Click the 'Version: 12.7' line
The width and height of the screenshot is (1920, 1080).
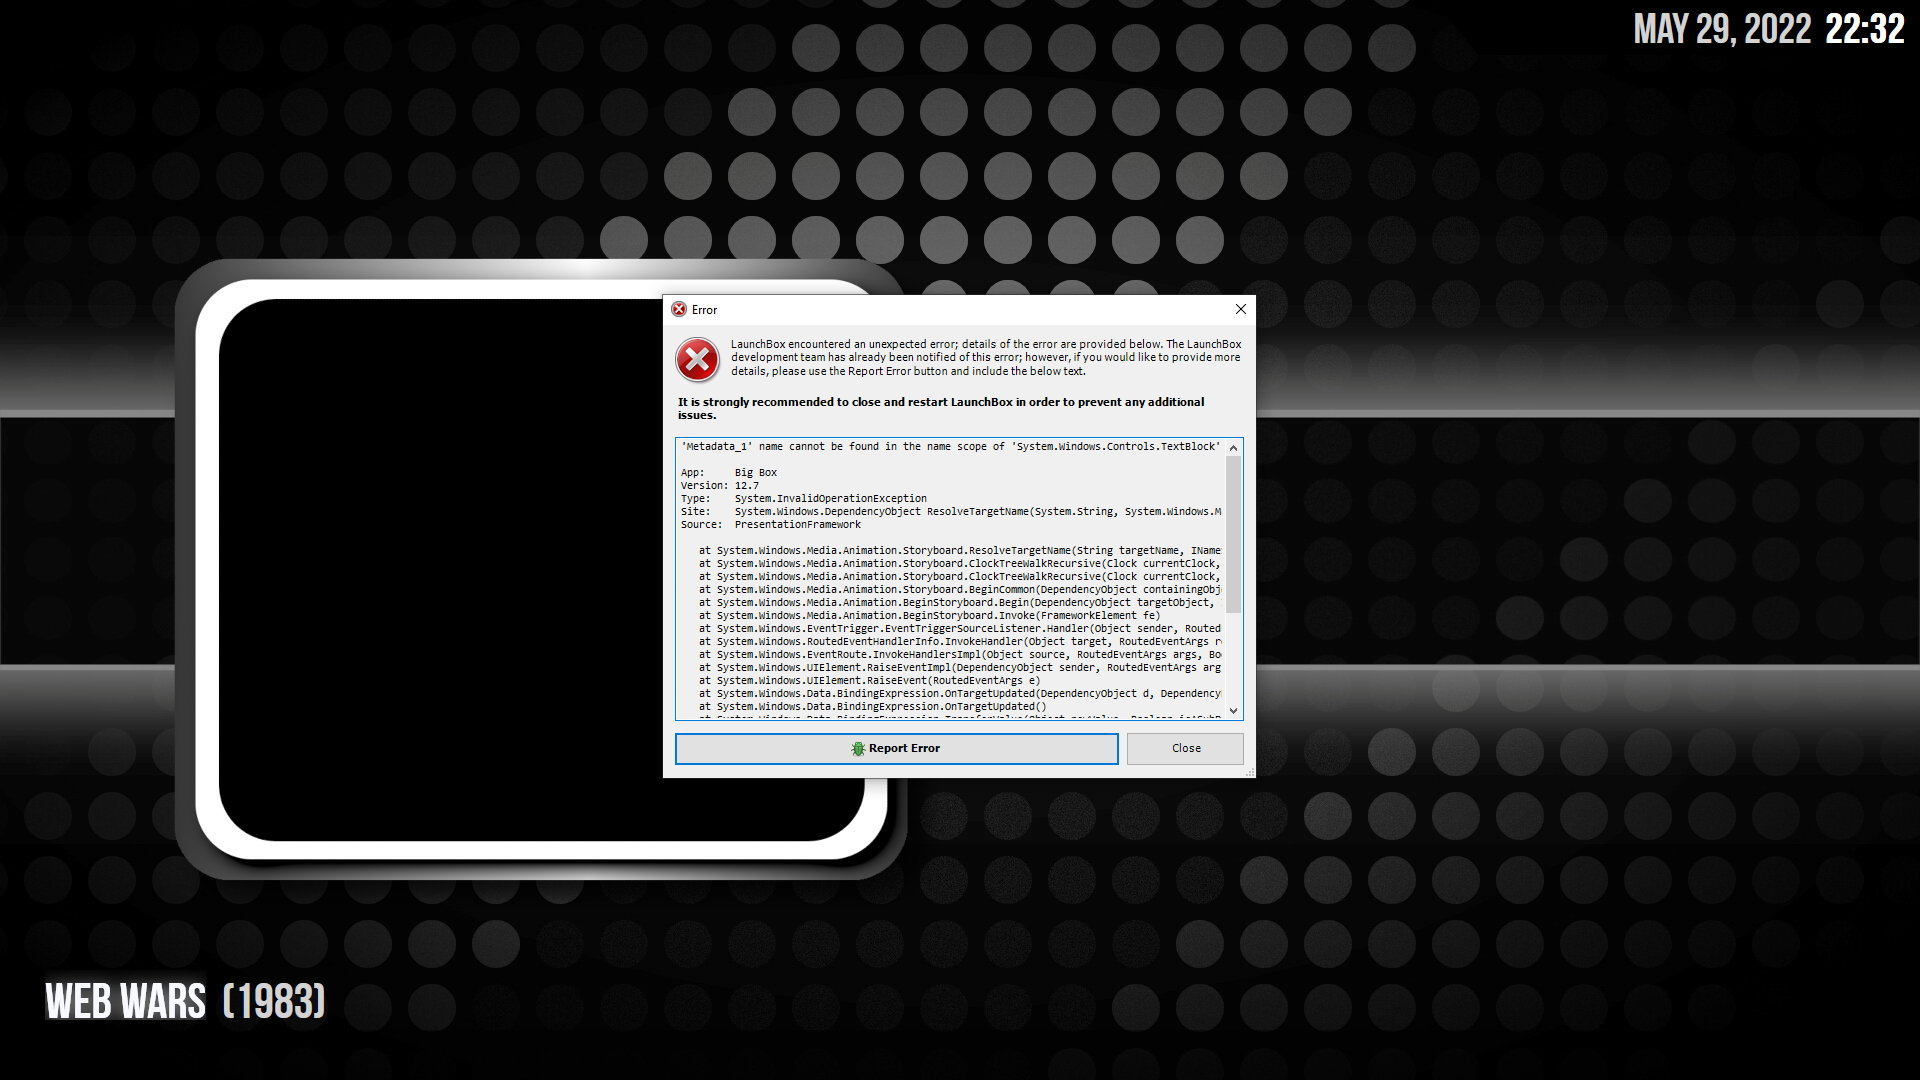(x=720, y=485)
